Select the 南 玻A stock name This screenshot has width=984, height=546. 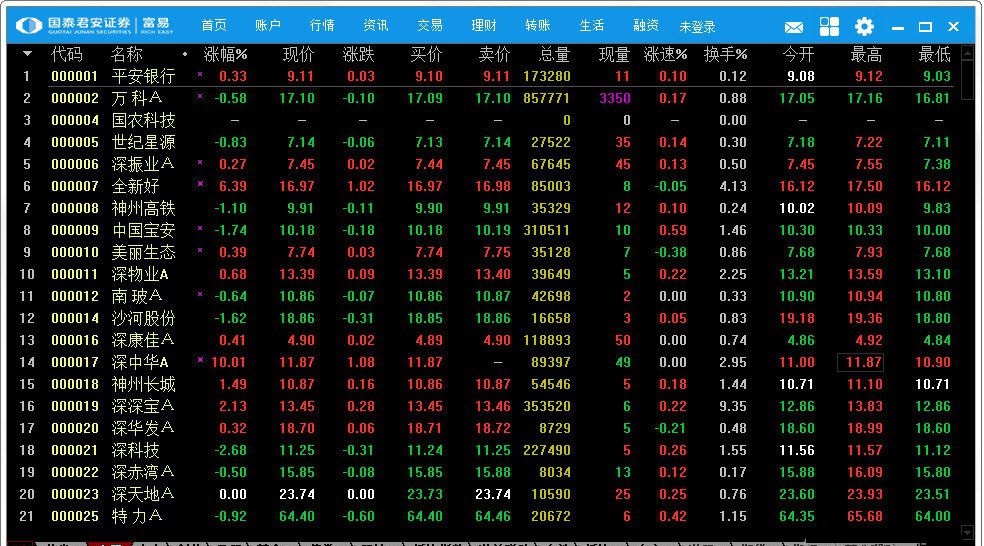(137, 296)
